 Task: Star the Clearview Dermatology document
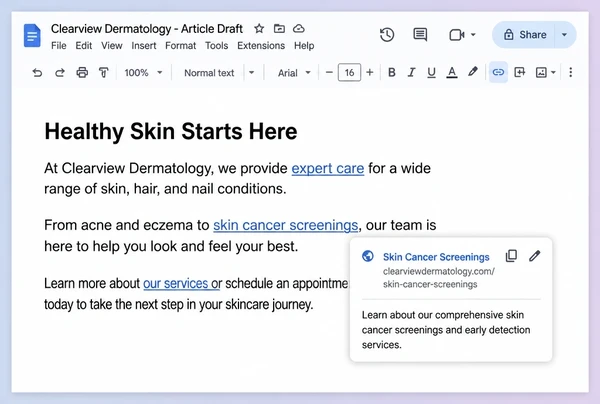pos(259,29)
